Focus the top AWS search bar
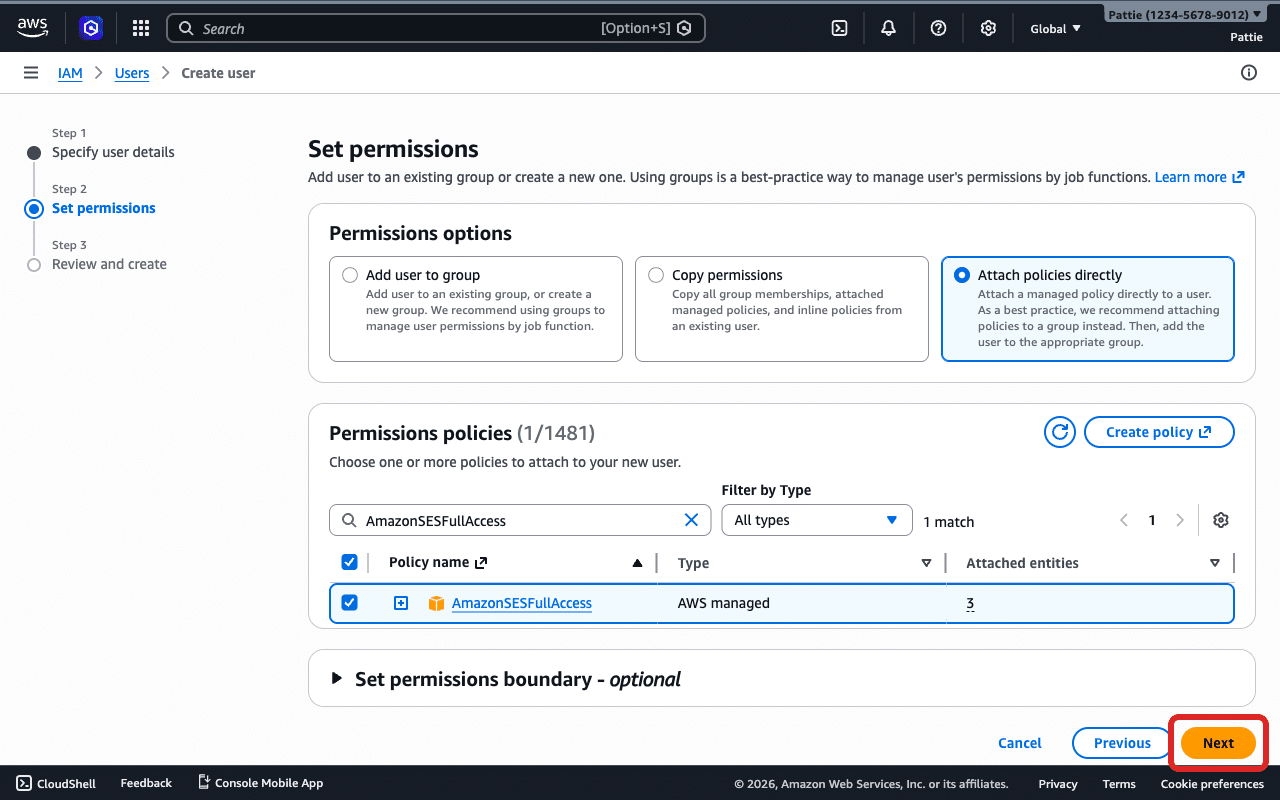 (x=436, y=28)
